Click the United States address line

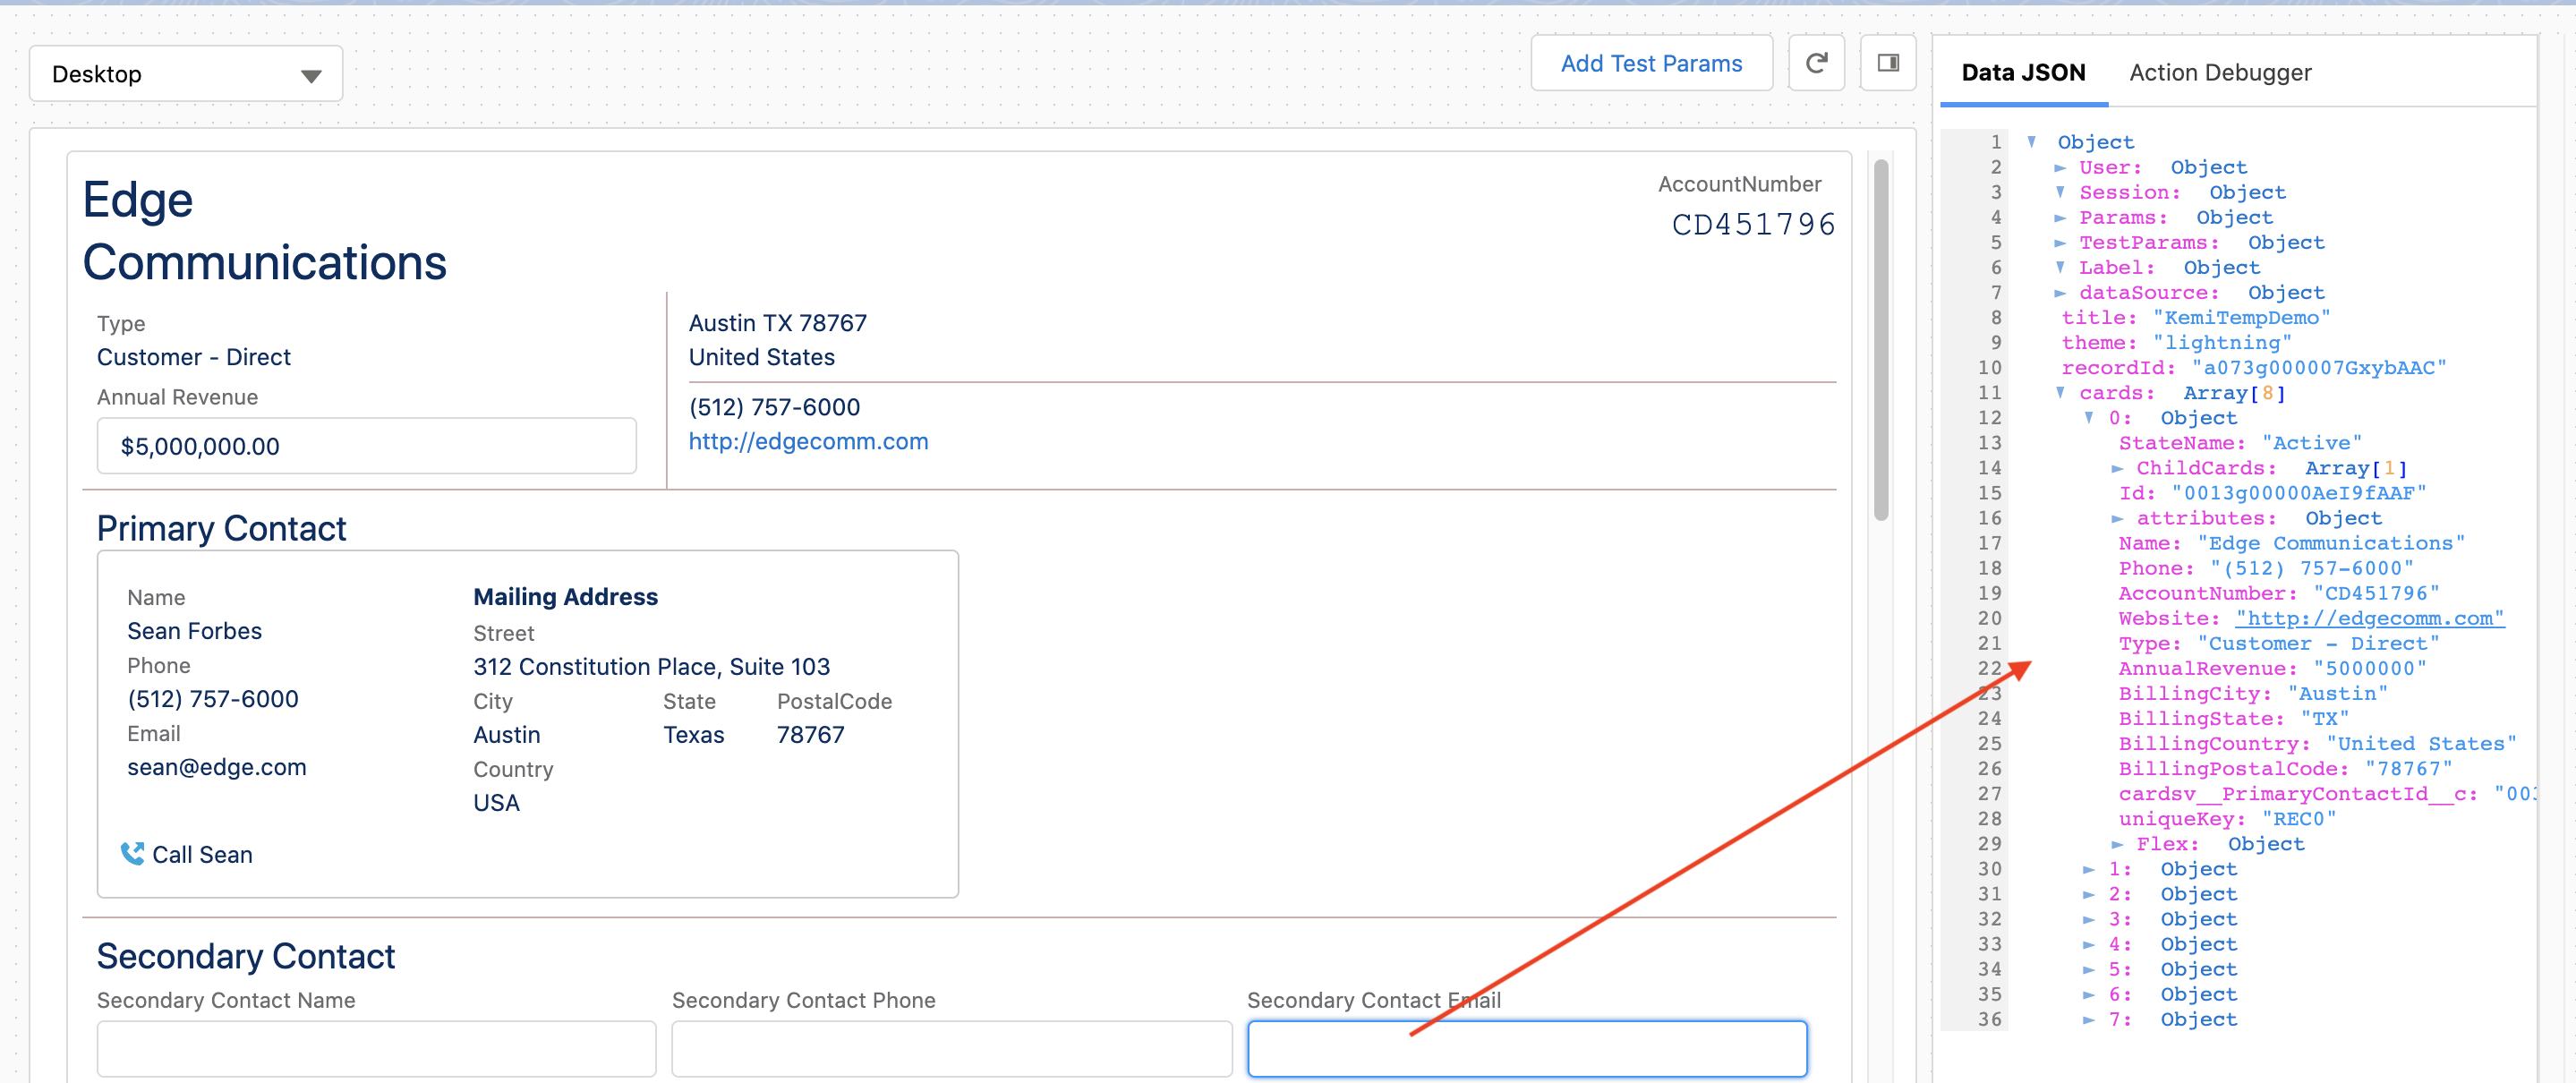tap(762, 357)
